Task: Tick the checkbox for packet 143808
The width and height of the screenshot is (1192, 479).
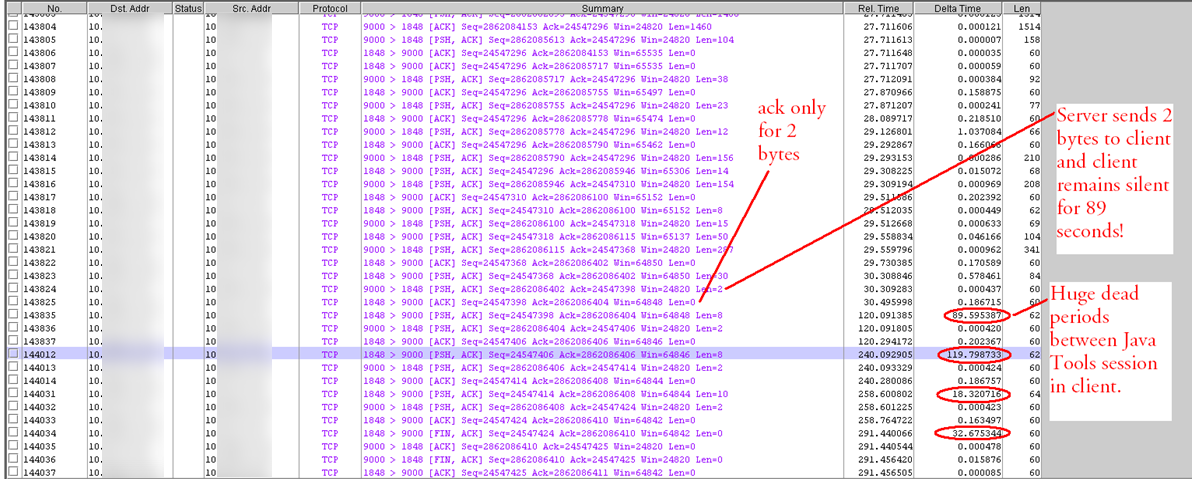Action: click(x=12, y=78)
